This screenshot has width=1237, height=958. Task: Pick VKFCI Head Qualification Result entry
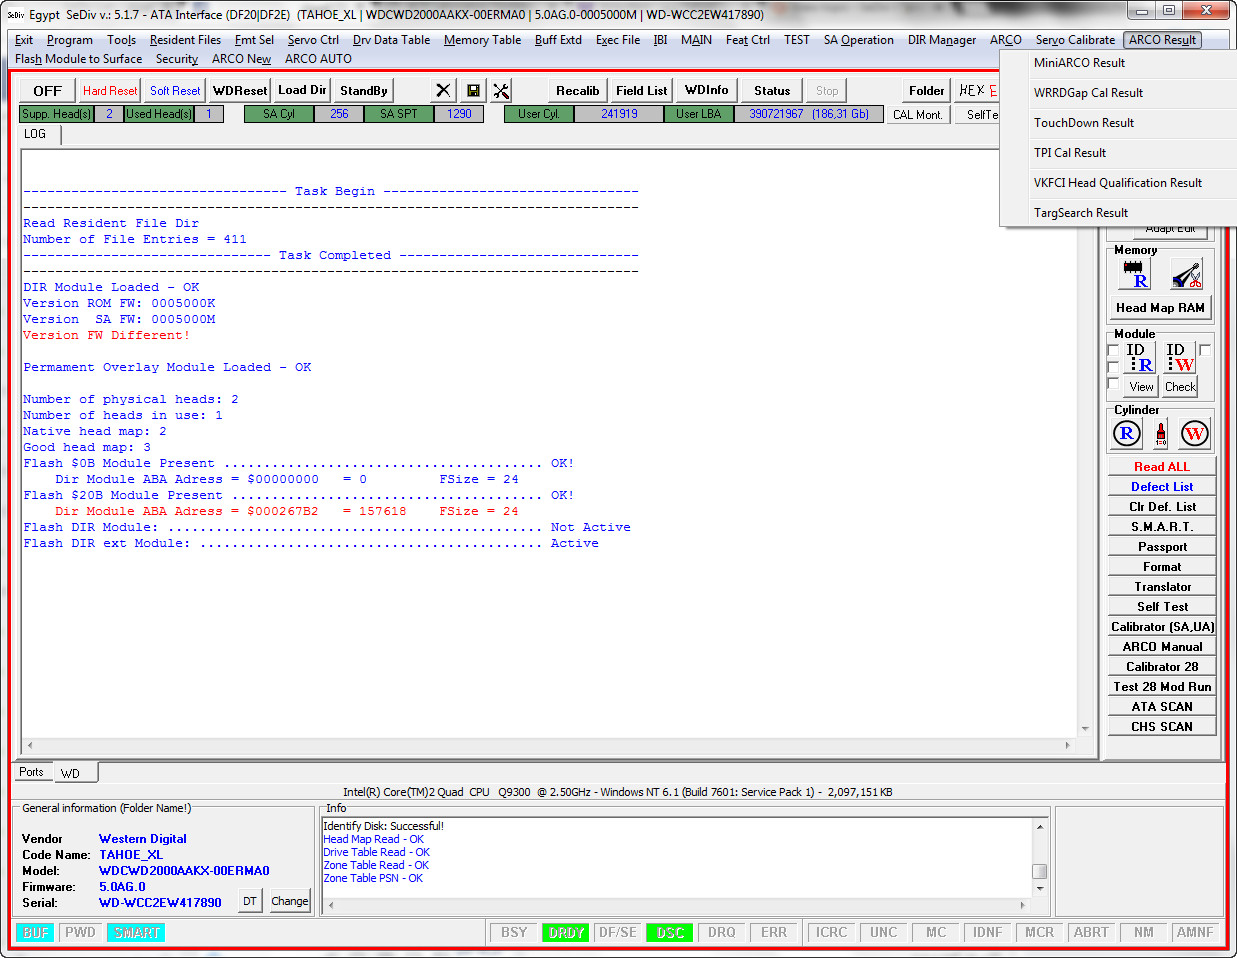[1118, 182]
